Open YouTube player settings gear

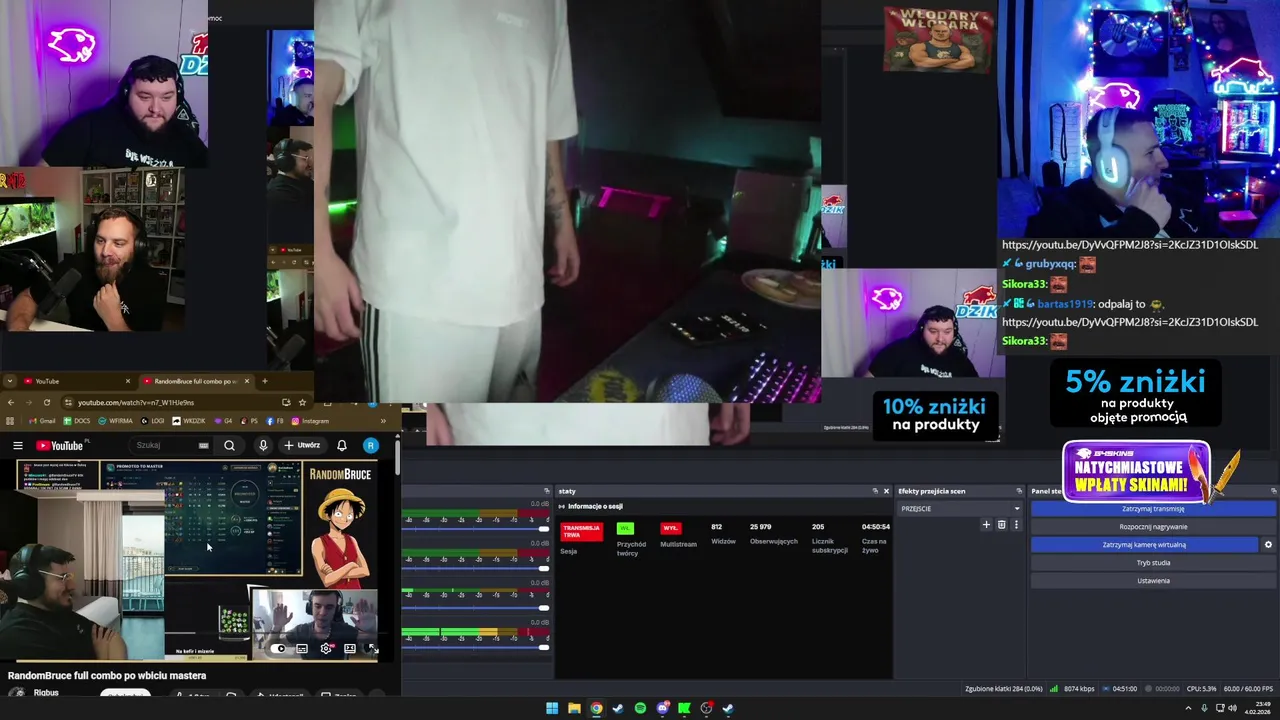(x=326, y=648)
